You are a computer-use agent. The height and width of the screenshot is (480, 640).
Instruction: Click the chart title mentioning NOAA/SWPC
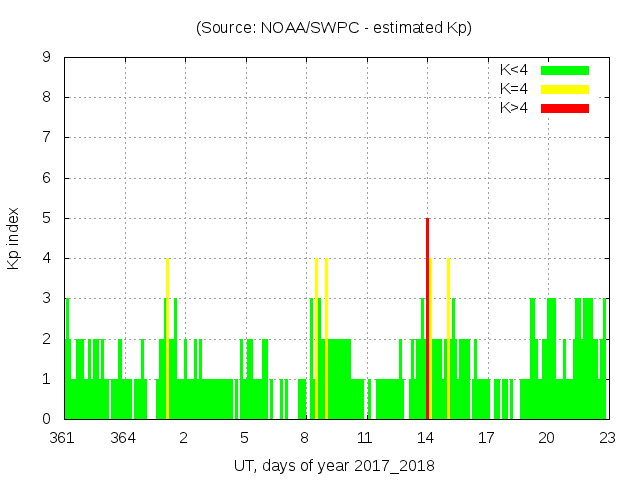pos(334,28)
